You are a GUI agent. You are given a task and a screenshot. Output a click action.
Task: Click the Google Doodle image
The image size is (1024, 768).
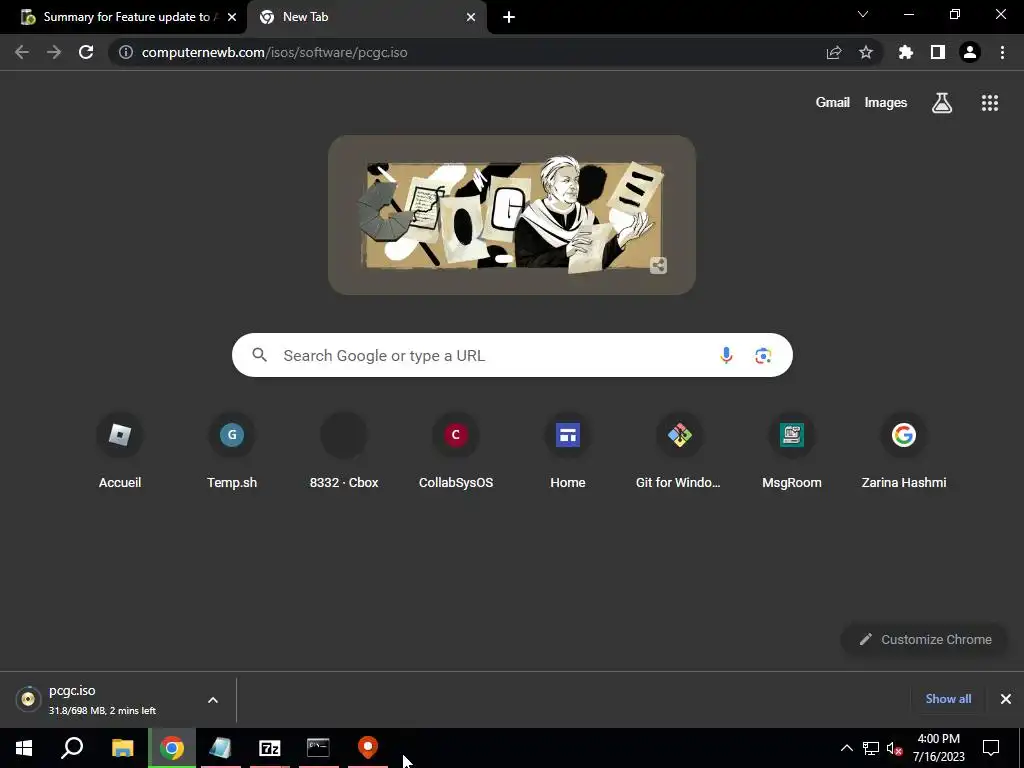click(512, 215)
